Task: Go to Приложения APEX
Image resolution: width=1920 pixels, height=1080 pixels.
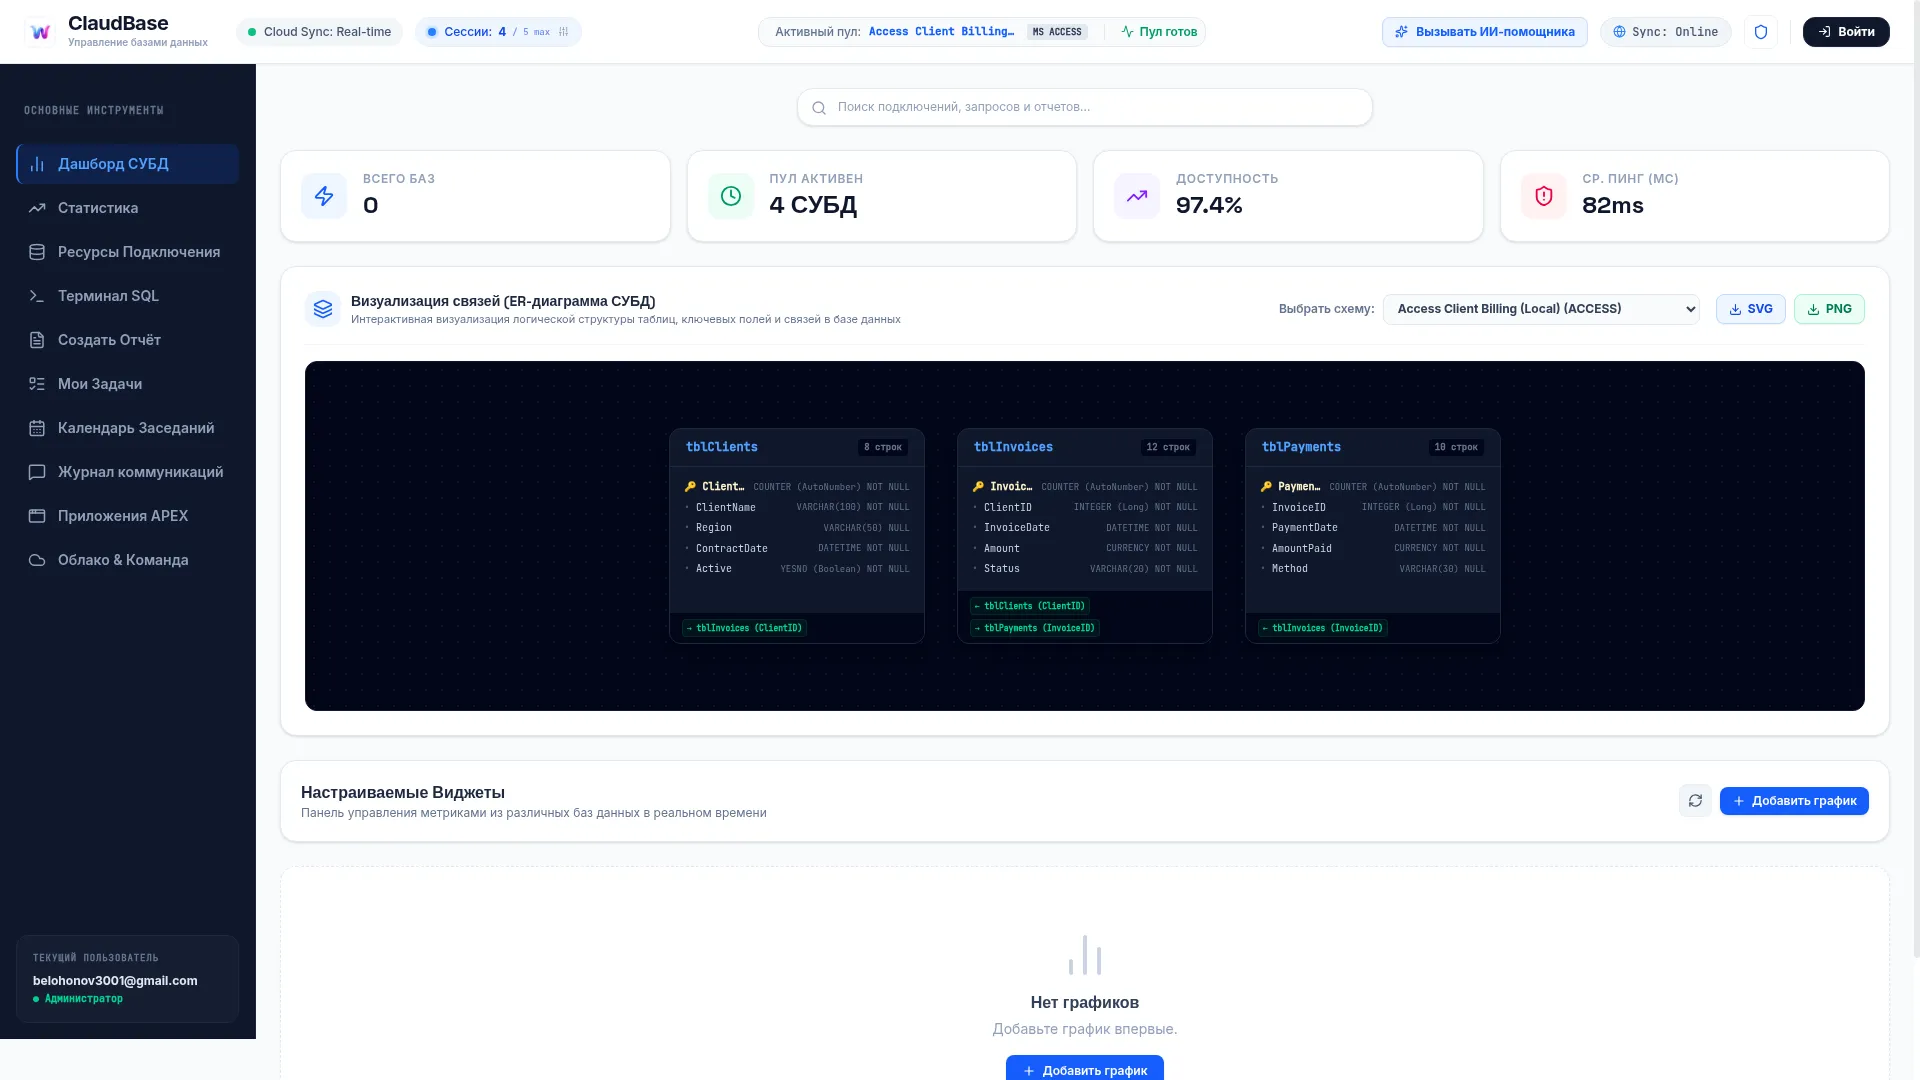Action: tap(127, 516)
